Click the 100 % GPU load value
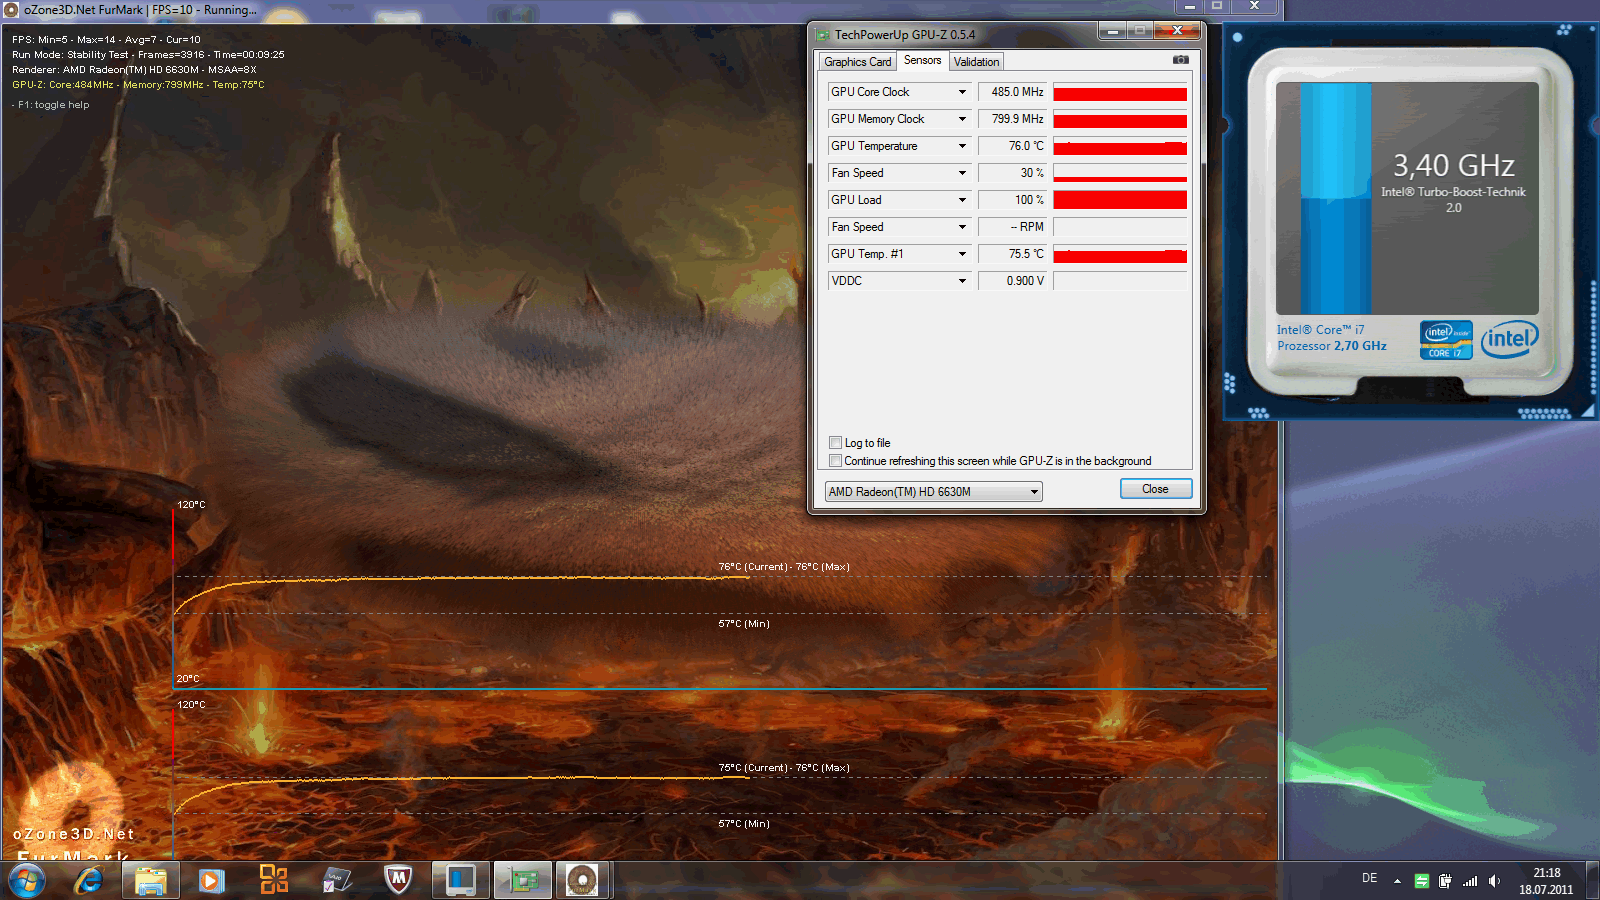The width and height of the screenshot is (1600, 900). click(1012, 200)
